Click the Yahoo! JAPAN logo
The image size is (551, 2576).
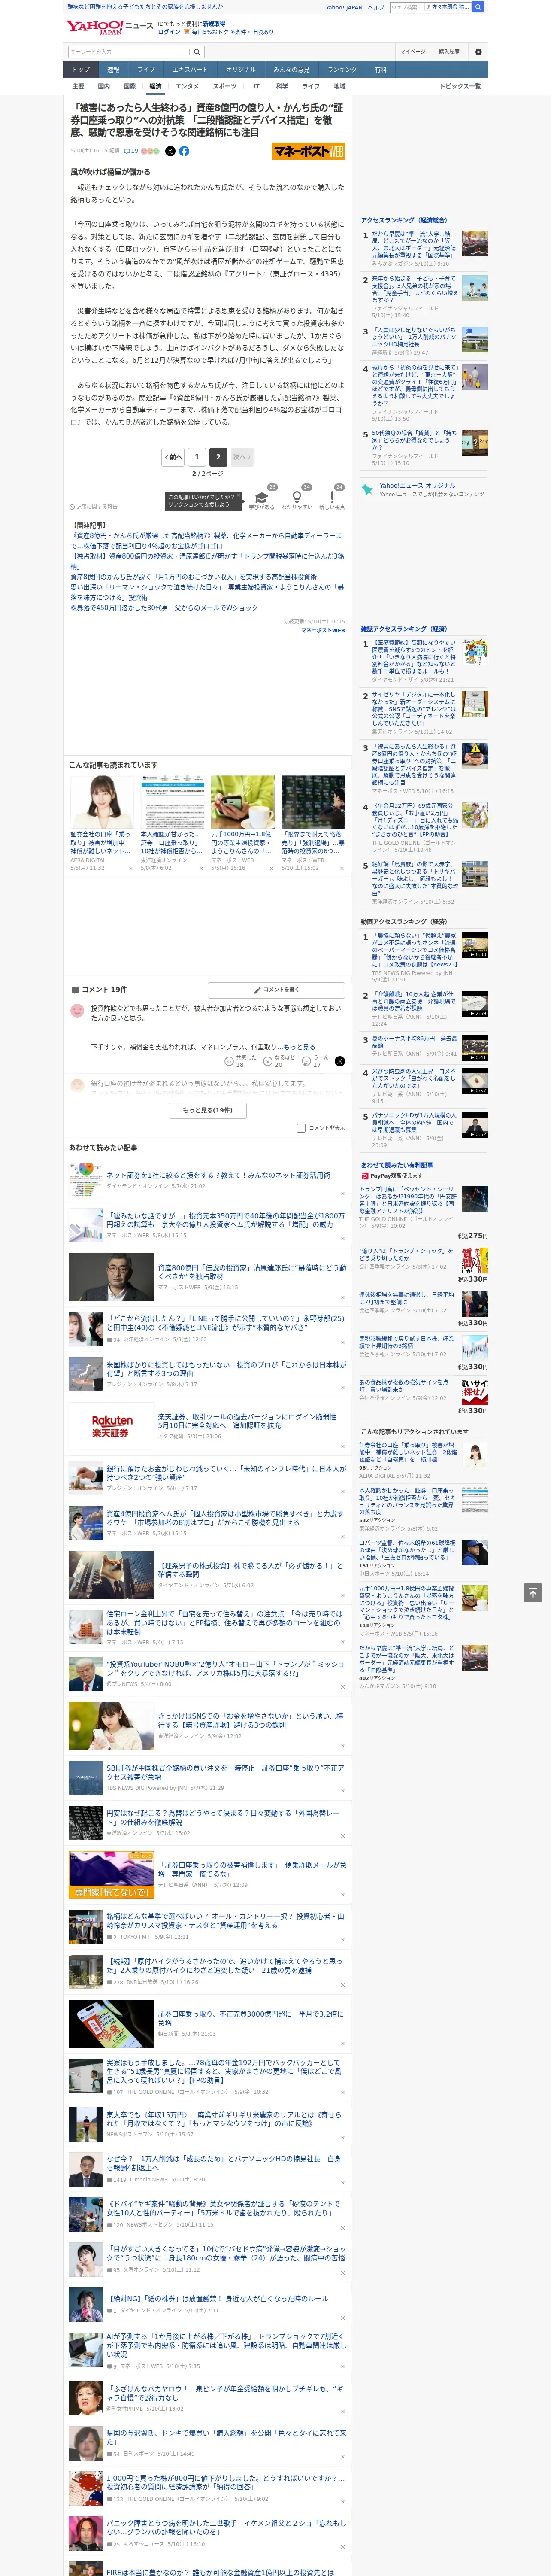(x=95, y=27)
